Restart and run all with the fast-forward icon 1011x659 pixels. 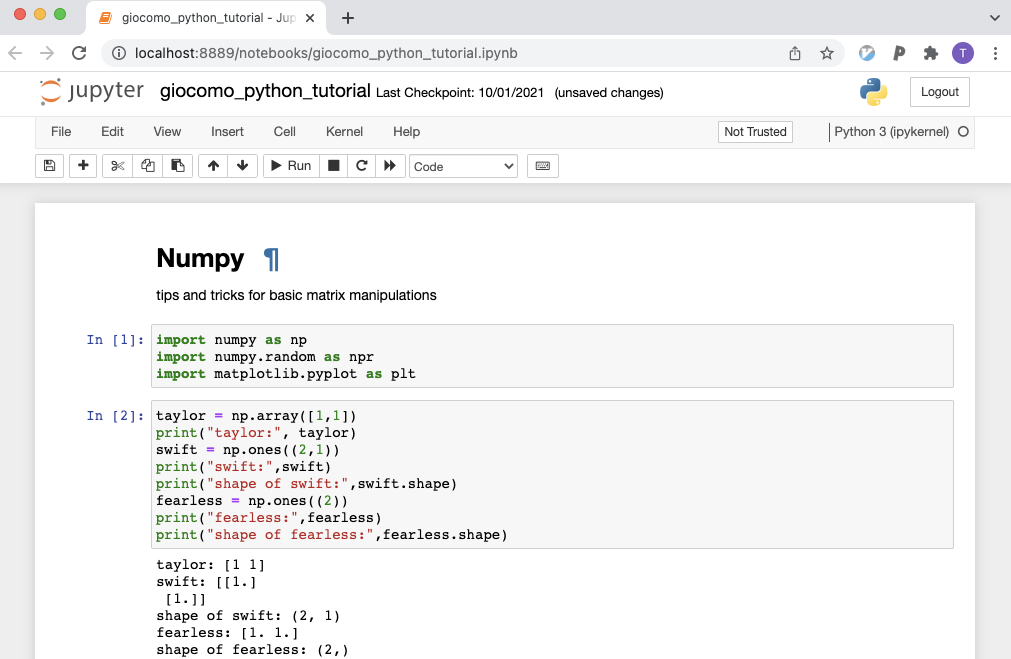pos(389,165)
